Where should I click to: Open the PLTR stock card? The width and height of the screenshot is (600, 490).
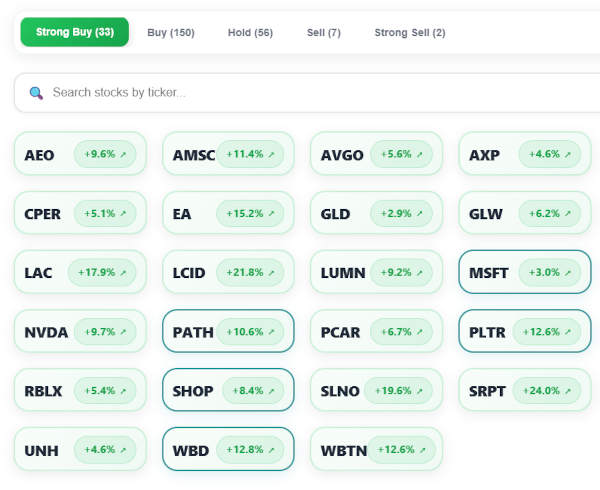[x=524, y=332]
